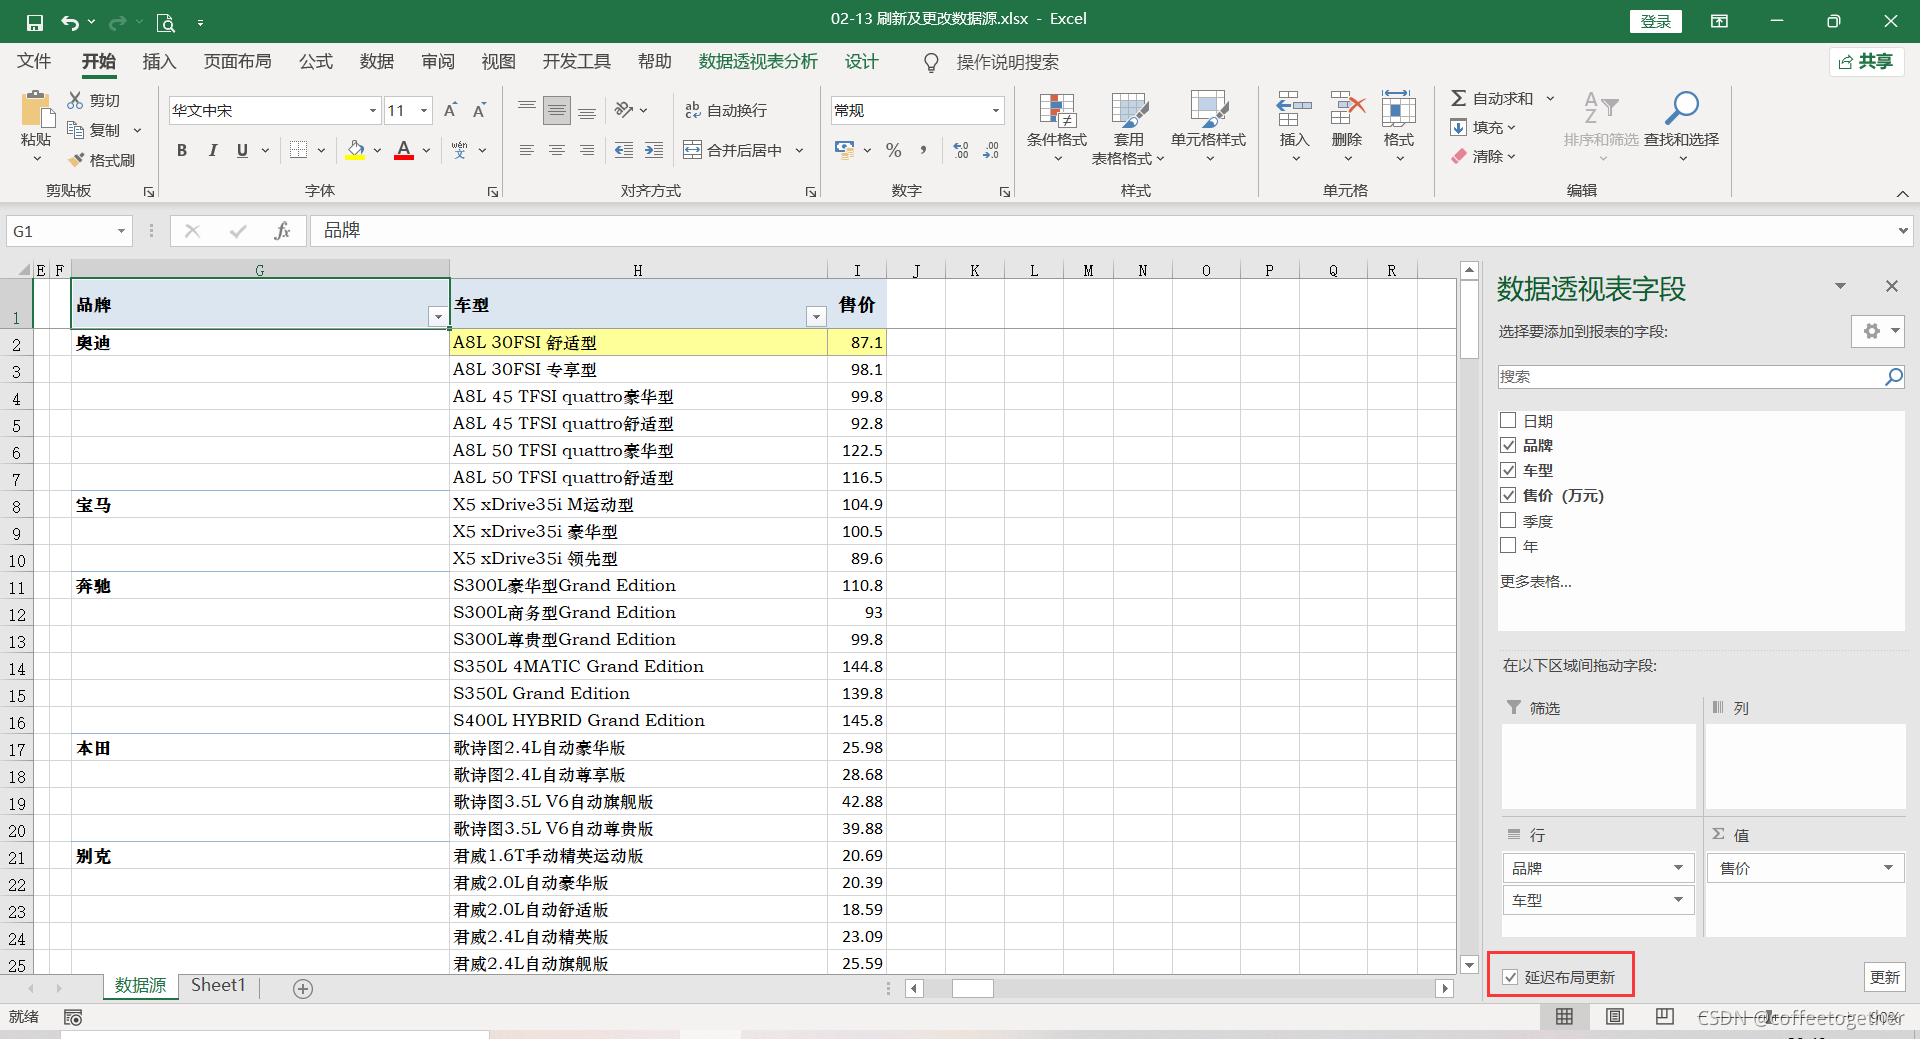Open the number format dropdown 常规
The height and width of the screenshot is (1039, 1920).
tap(995, 110)
